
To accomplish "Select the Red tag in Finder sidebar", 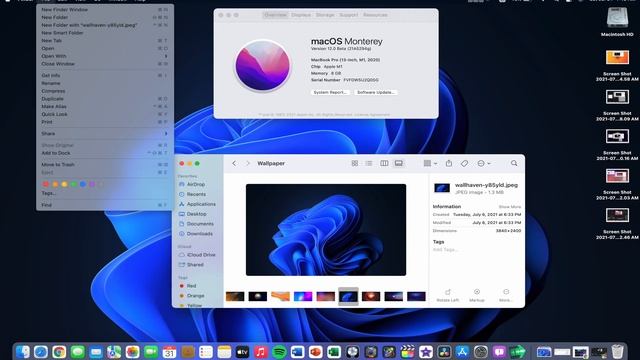I will (188, 286).
